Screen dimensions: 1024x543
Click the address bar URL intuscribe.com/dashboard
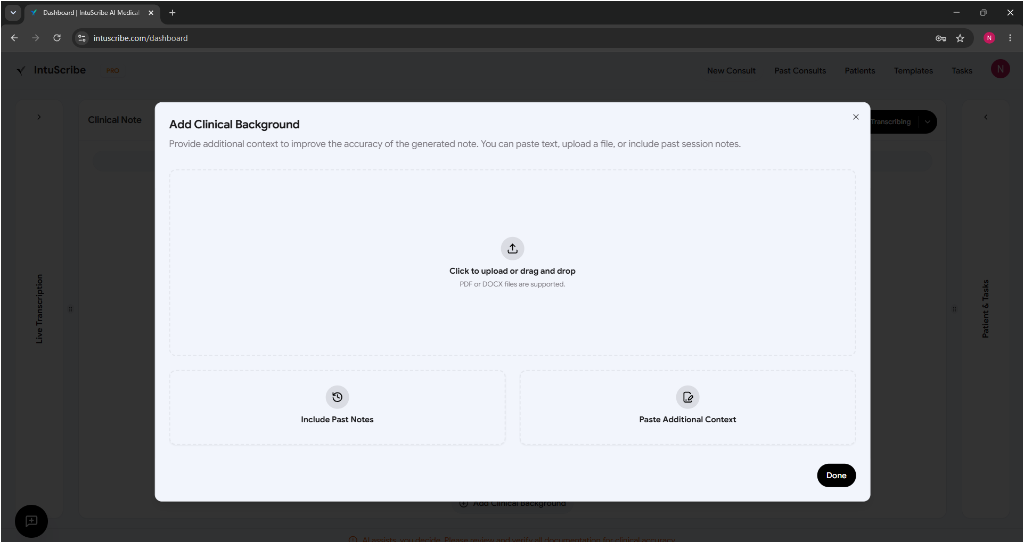click(x=140, y=38)
